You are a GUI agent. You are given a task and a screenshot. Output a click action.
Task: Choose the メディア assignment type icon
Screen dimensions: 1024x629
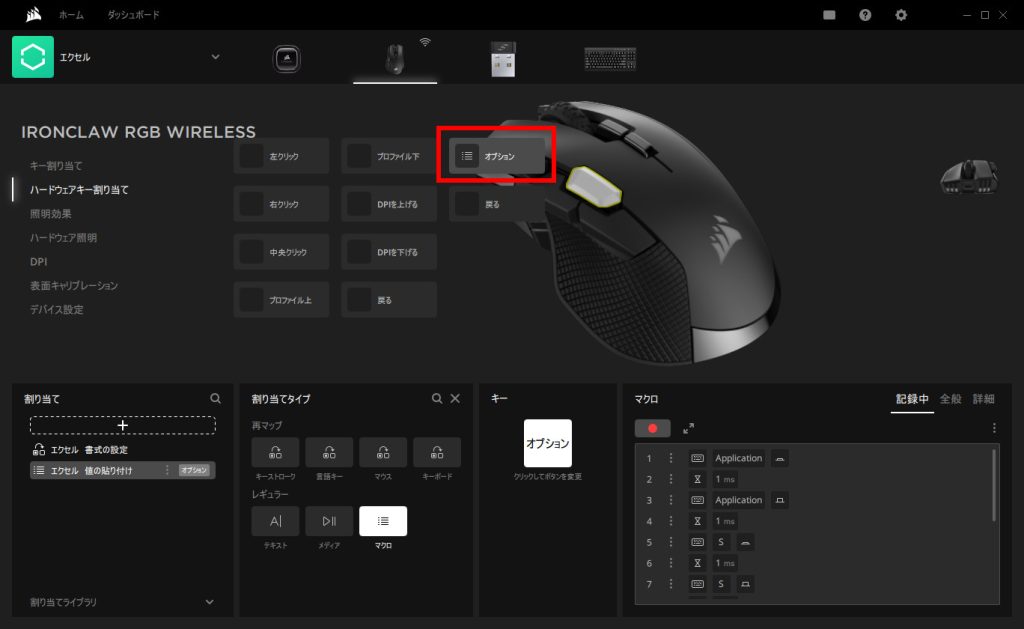(329, 521)
